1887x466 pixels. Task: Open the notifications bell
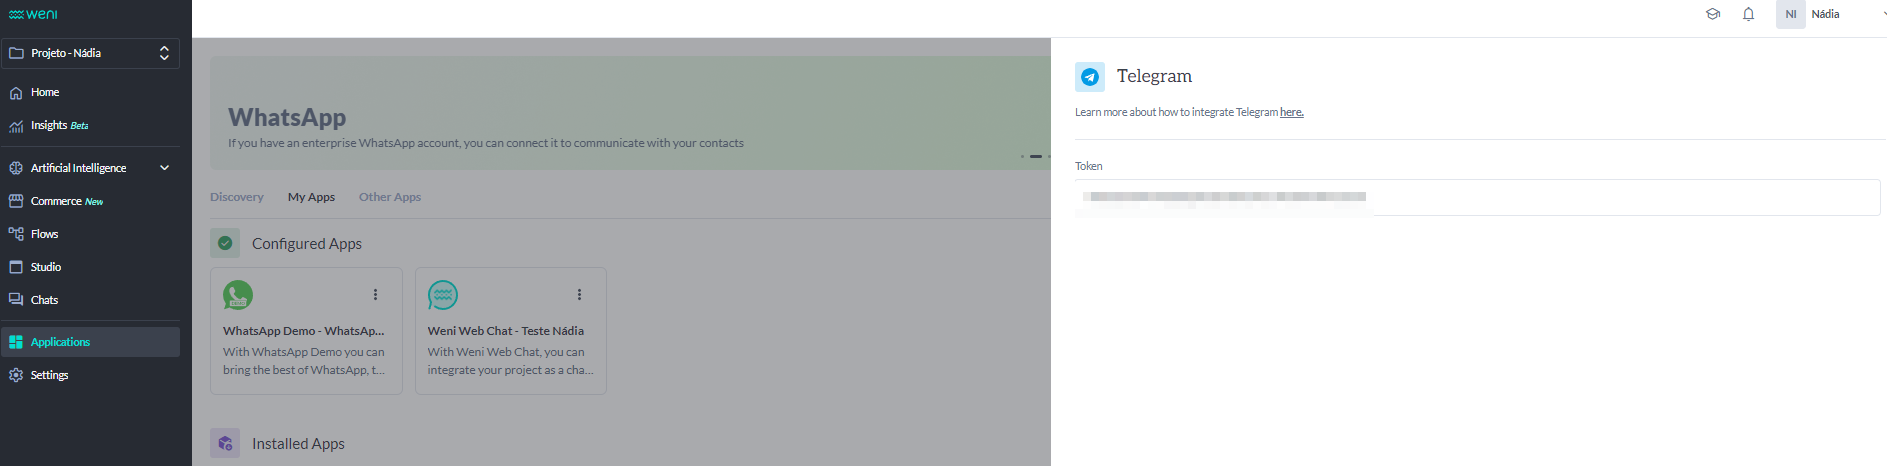pos(1748,14)
